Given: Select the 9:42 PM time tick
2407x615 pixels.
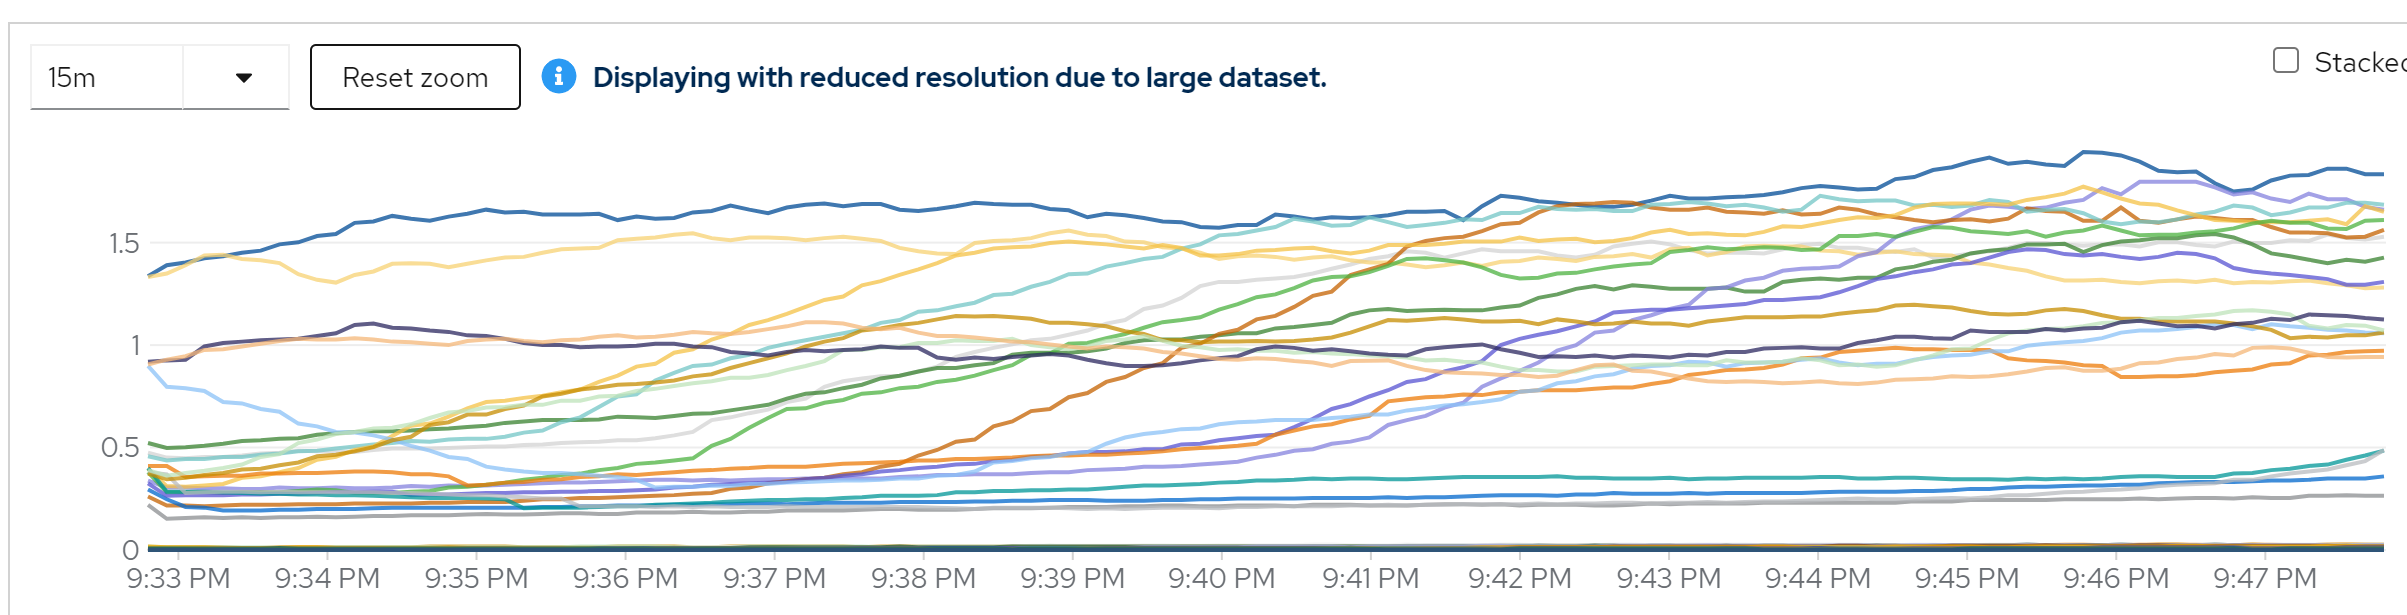Looking at the screenshot, I should 1519,579.
